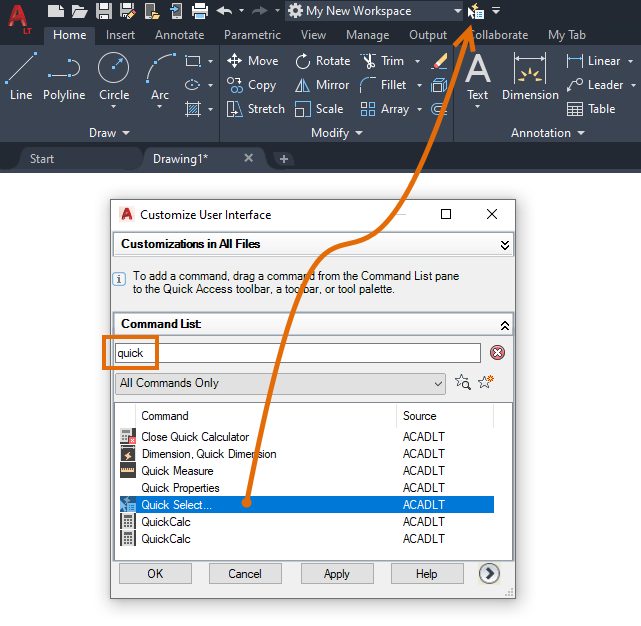Click the New drawing icon in Quick Access toolbar
The width and height of the screenshot is (641, 626).
[56, 11]
